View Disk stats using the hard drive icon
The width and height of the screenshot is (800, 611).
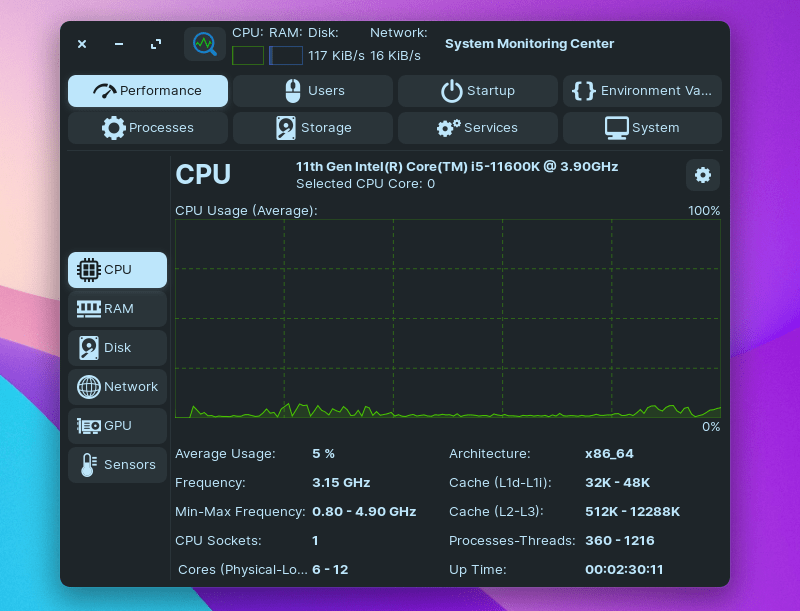click(x=91, y=347)
